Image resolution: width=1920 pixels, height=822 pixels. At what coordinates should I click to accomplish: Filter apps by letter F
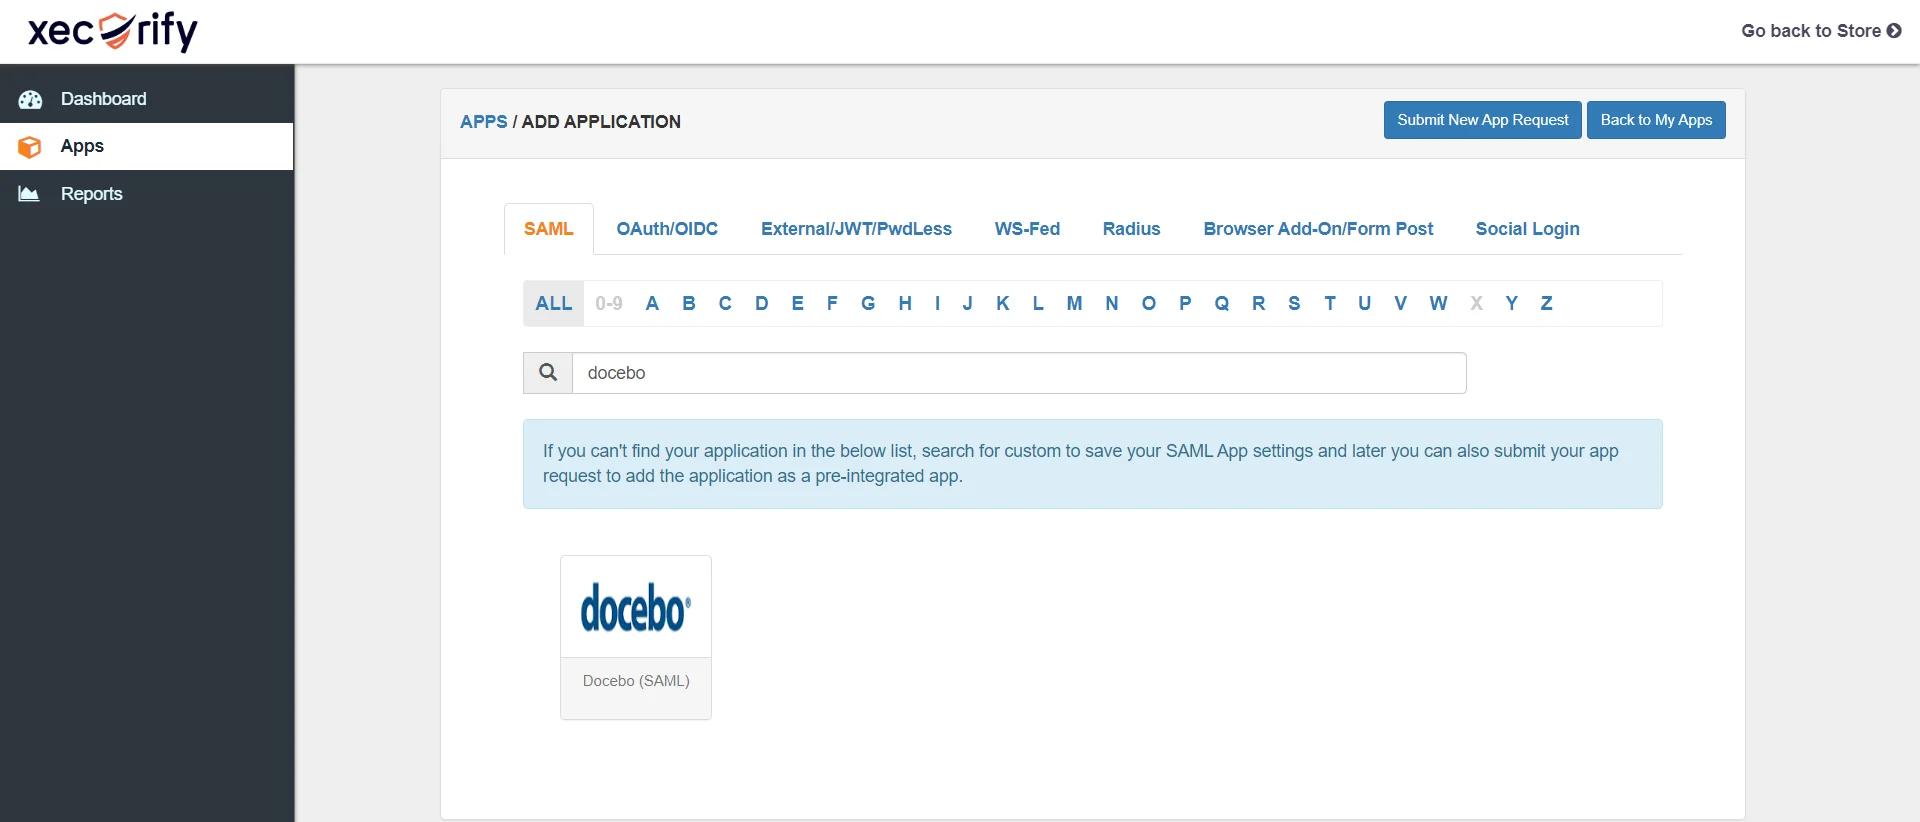pyautogui.click(x=832, y=304)
